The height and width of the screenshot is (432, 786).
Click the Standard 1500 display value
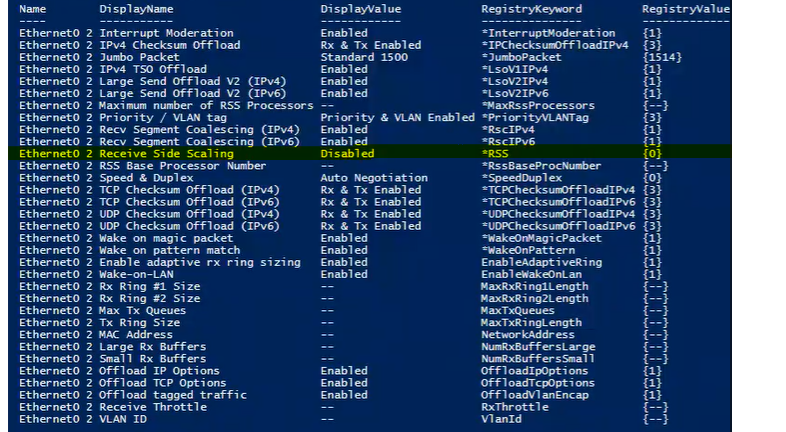tap(364, 57)
